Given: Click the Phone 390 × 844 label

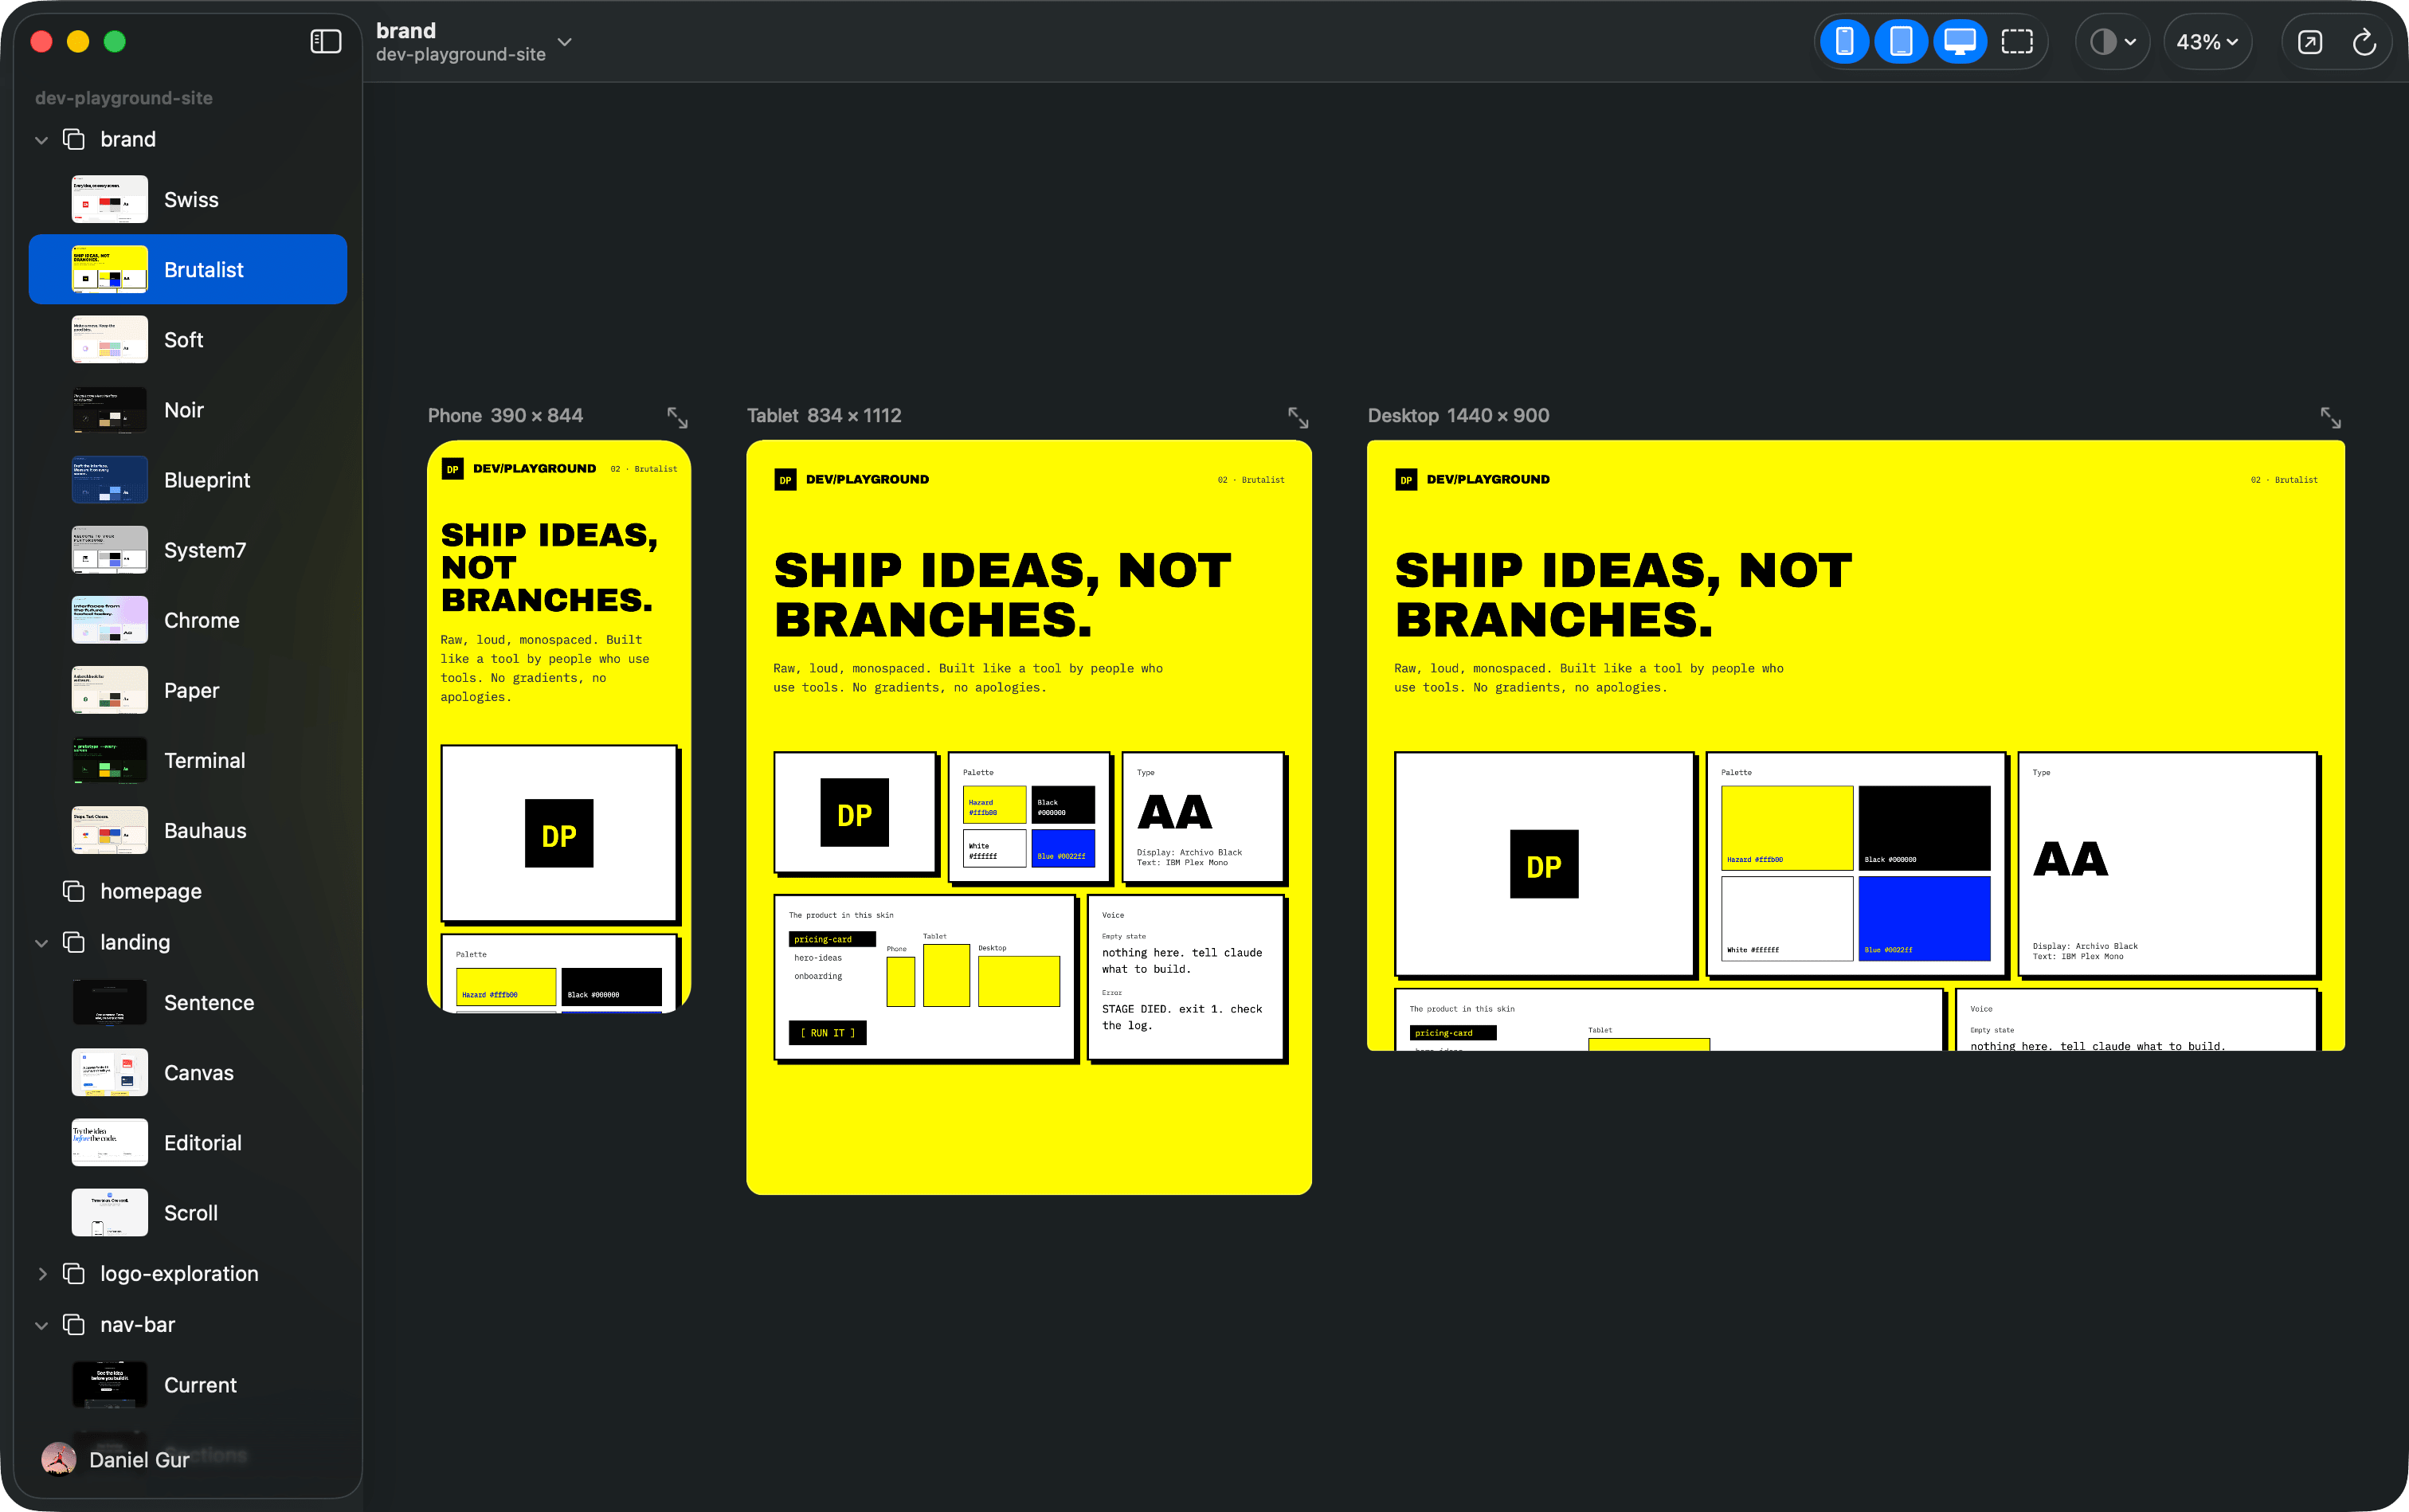Looking at the screenshot, I should (505, 415).
